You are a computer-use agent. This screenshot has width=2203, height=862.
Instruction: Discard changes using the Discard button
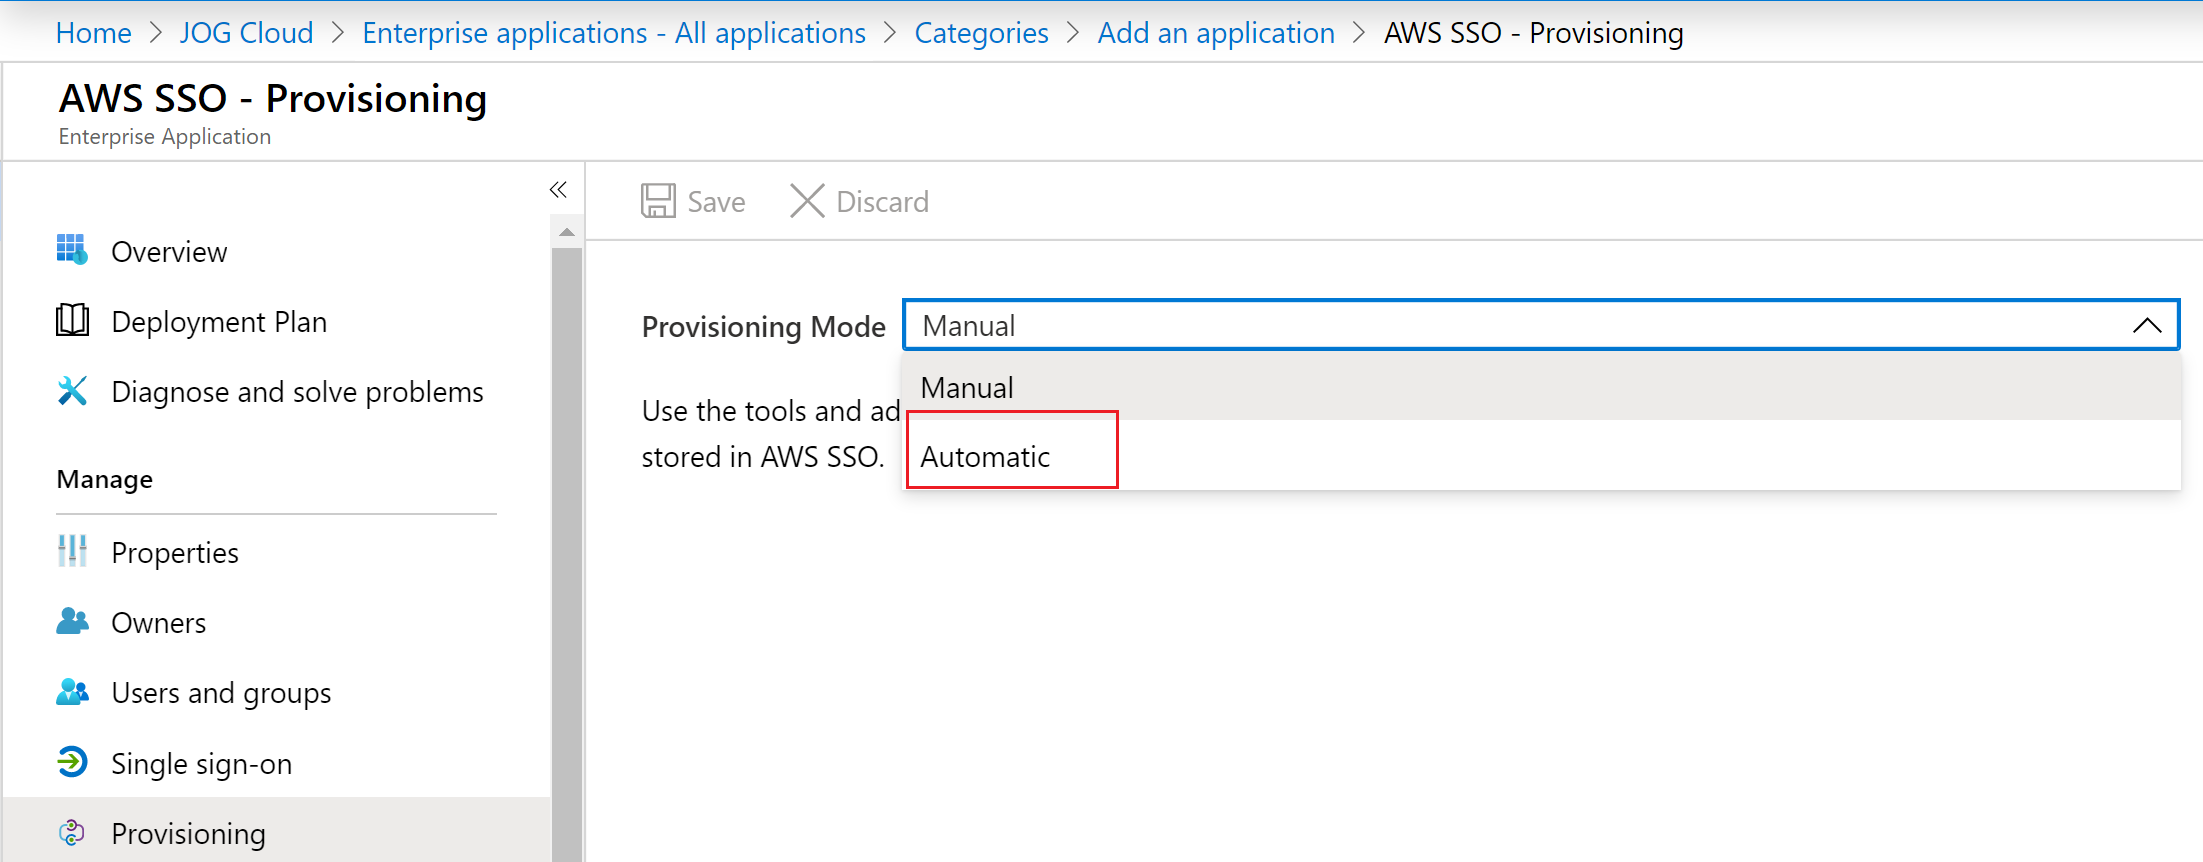(860, 201)
